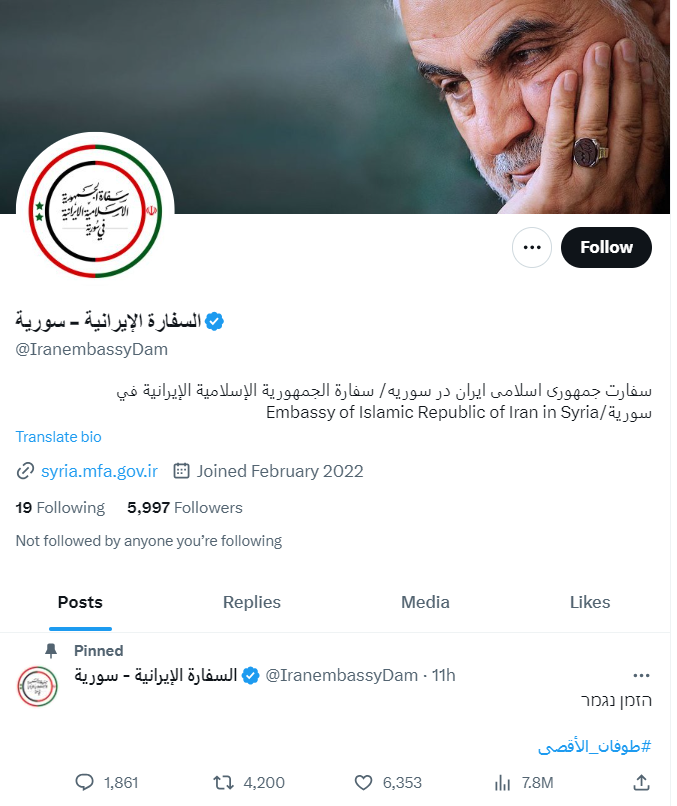This screenshot has width=677, height=806.
Task: Click the share icon on the pinned post
Action: point(641,782)
